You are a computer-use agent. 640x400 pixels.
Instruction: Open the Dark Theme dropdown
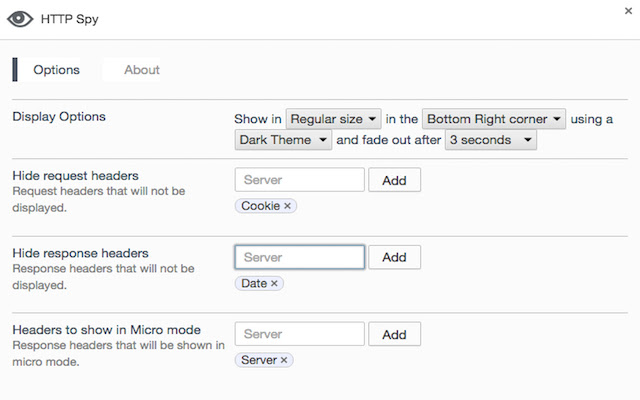pos(284,140)
